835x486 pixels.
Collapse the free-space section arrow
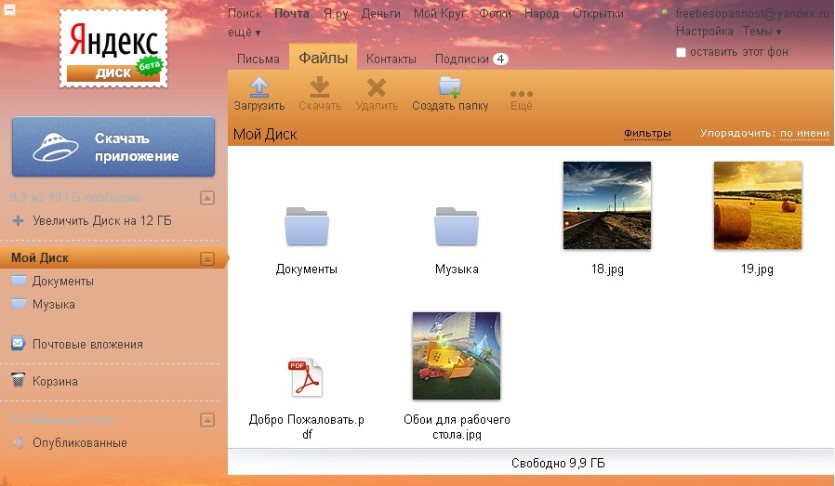[207, 198]
